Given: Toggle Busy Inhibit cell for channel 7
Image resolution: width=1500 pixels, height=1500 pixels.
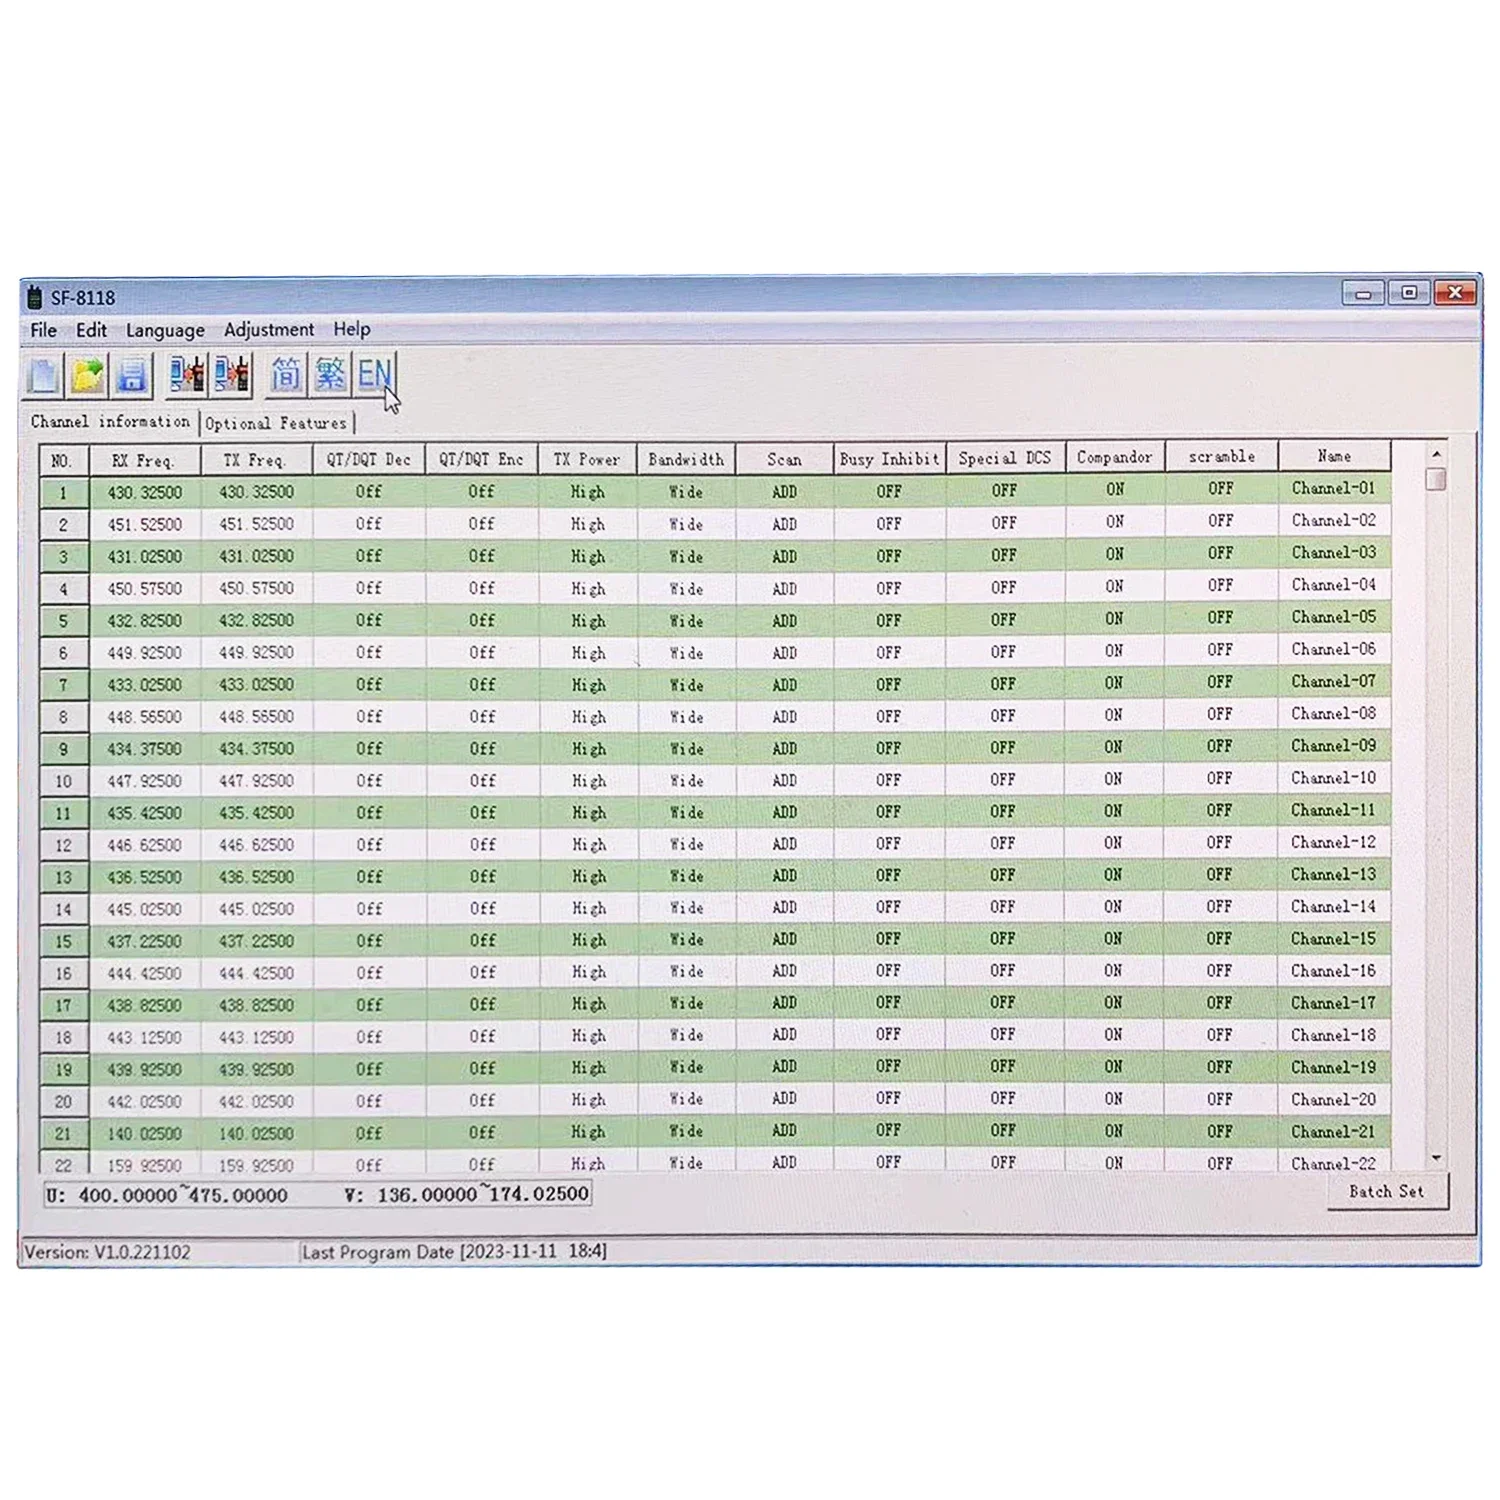Looking at the screenshot, I should pos(888,685).
